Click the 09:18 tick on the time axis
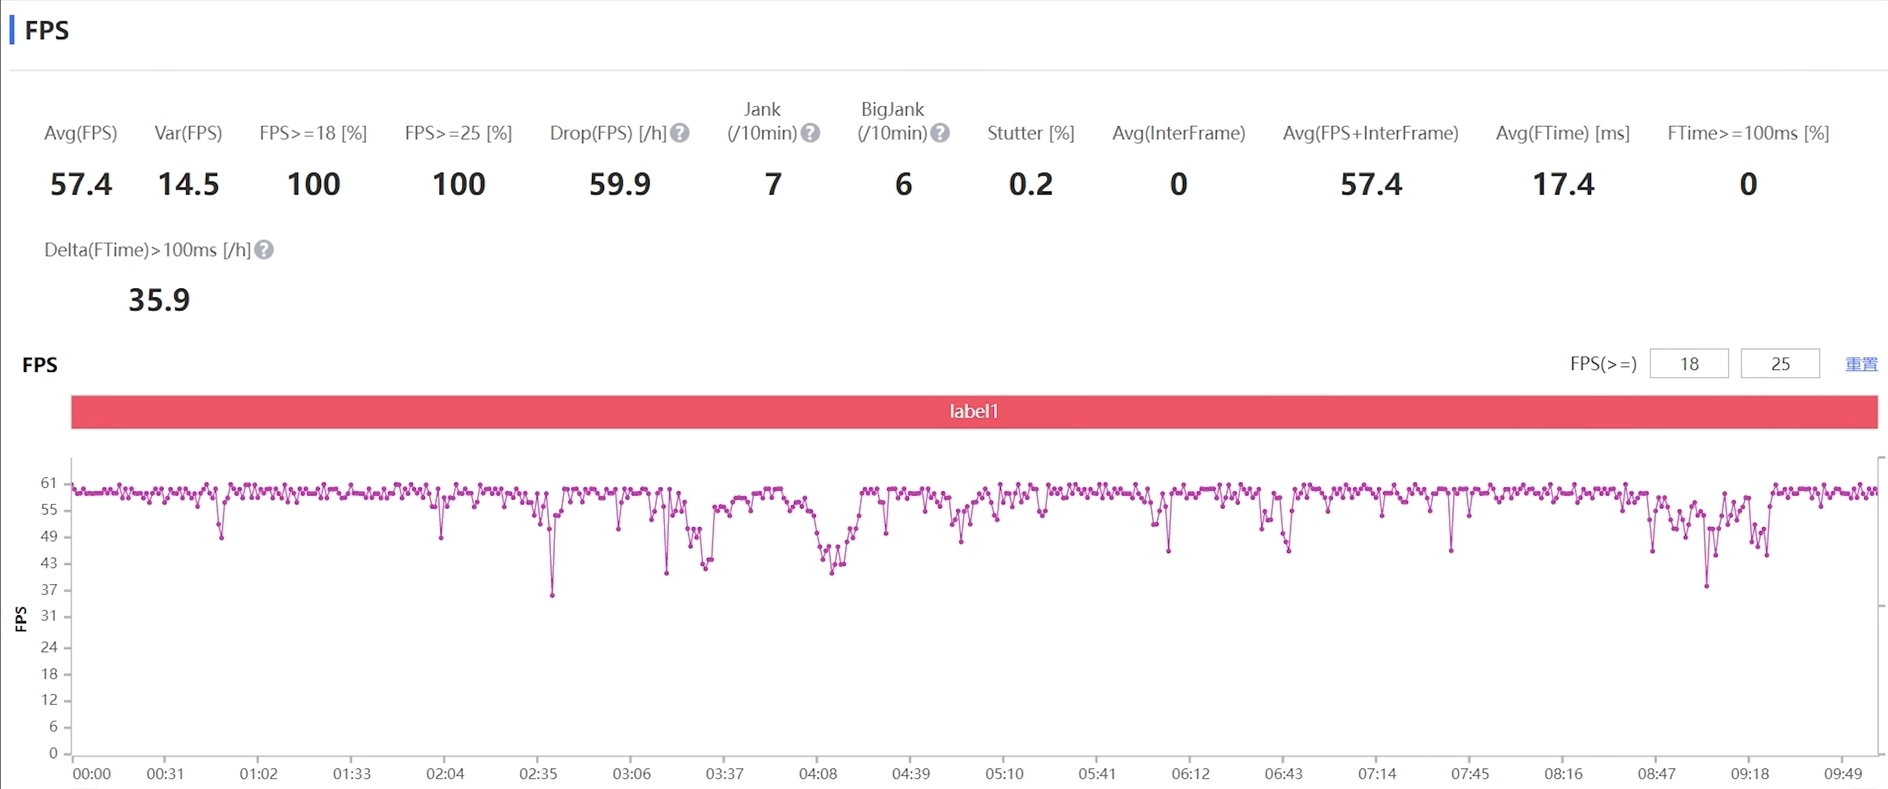The image size is (1888, 789). 1750,773
